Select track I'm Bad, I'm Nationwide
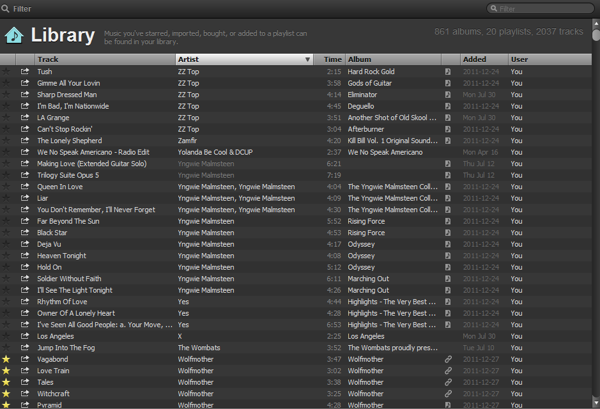 point(73,106)
